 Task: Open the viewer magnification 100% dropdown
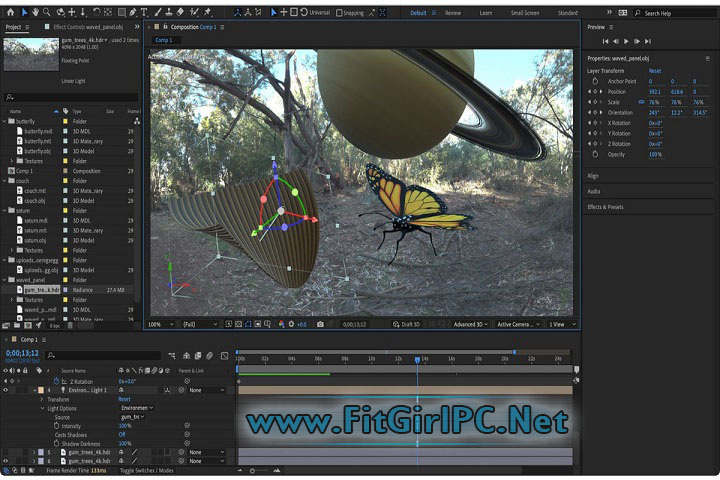pos(158,325)
